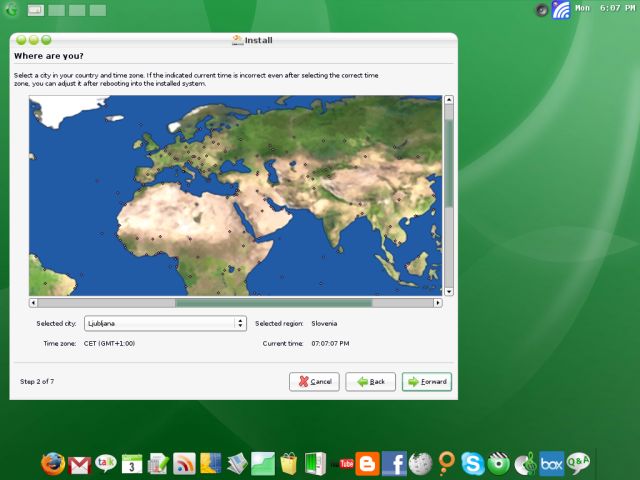Image resolution: width=640 pixels, height=480 pixels.
Task: Open the Blogger dock icon
Action: (368, 464)
